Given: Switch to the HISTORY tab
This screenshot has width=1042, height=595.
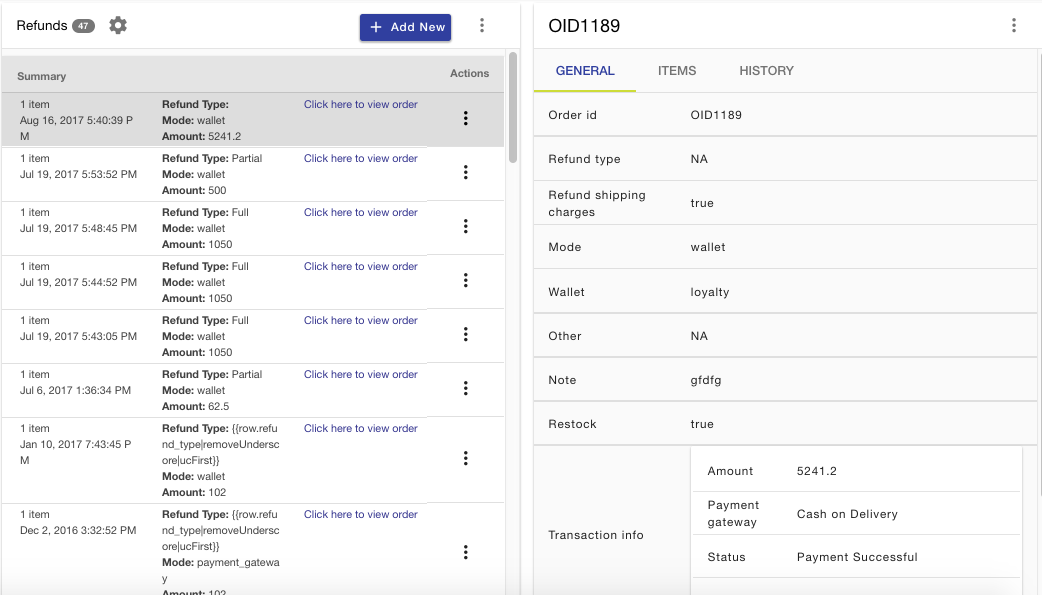Looking at the screenshot, I should click(x=766, y=70).
